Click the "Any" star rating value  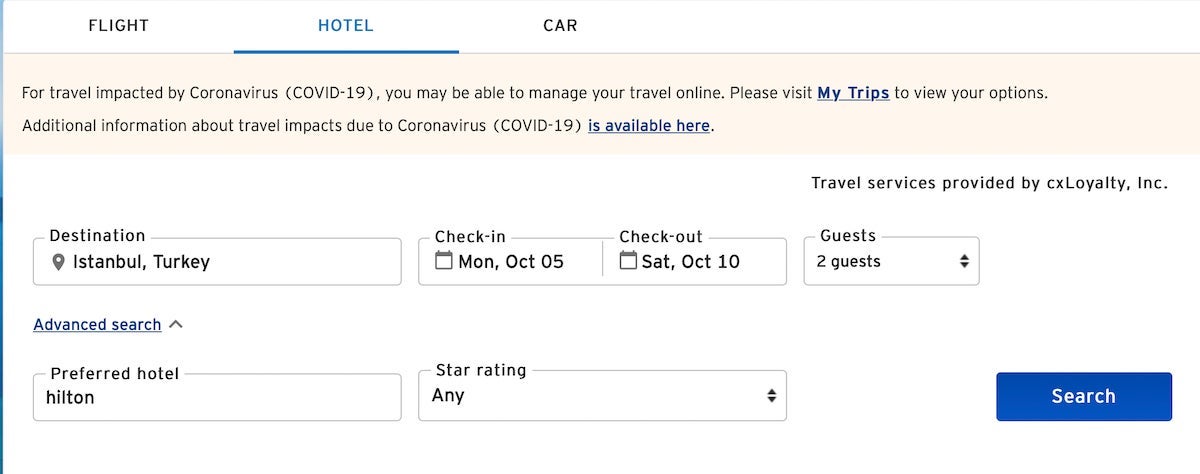448,396
